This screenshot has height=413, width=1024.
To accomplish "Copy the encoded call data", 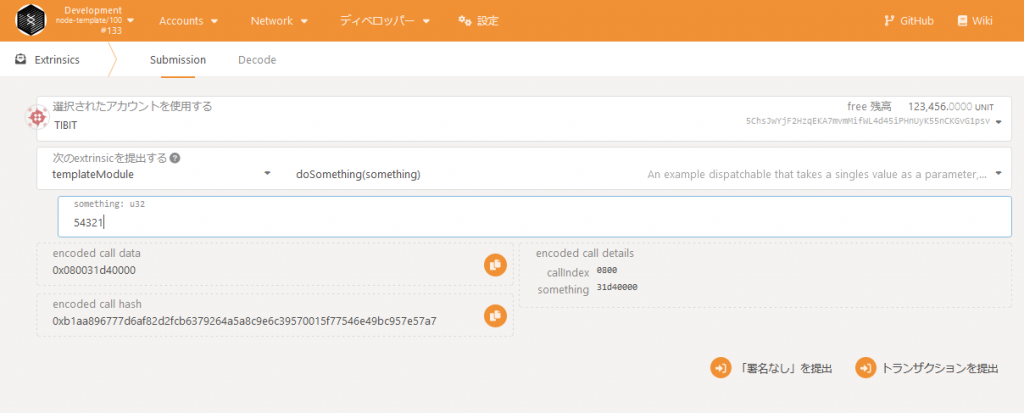I will click(494, 264).
